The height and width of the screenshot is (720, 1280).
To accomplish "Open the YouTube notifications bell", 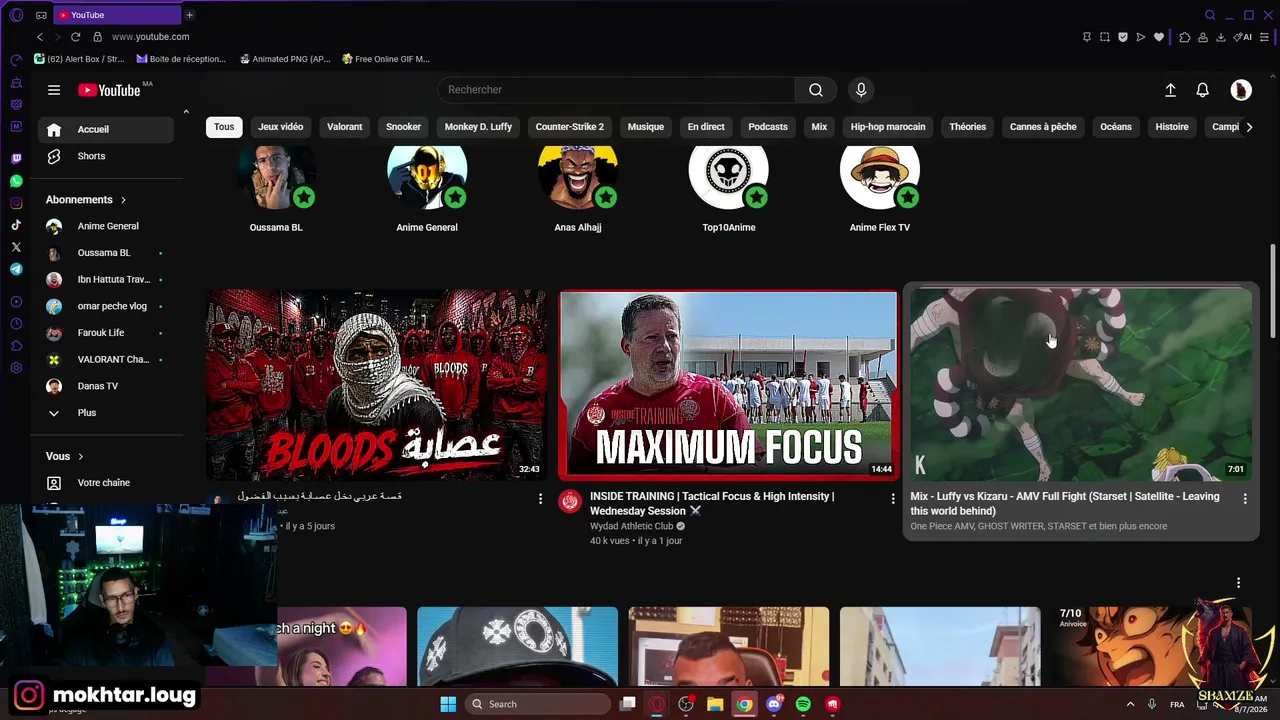I will [1203, 90].
